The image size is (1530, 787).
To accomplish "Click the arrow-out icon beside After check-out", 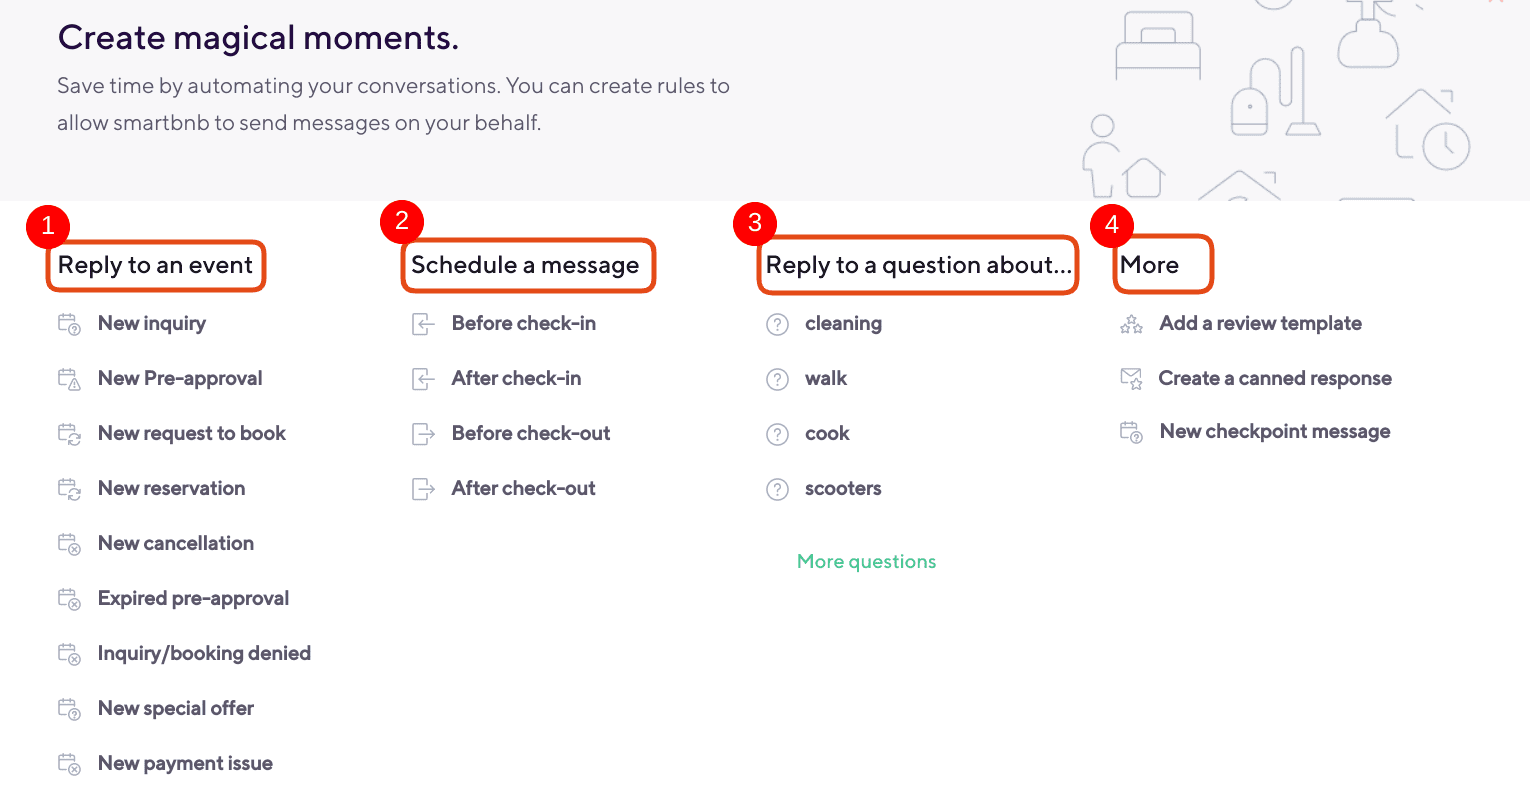I will (423, 489).
